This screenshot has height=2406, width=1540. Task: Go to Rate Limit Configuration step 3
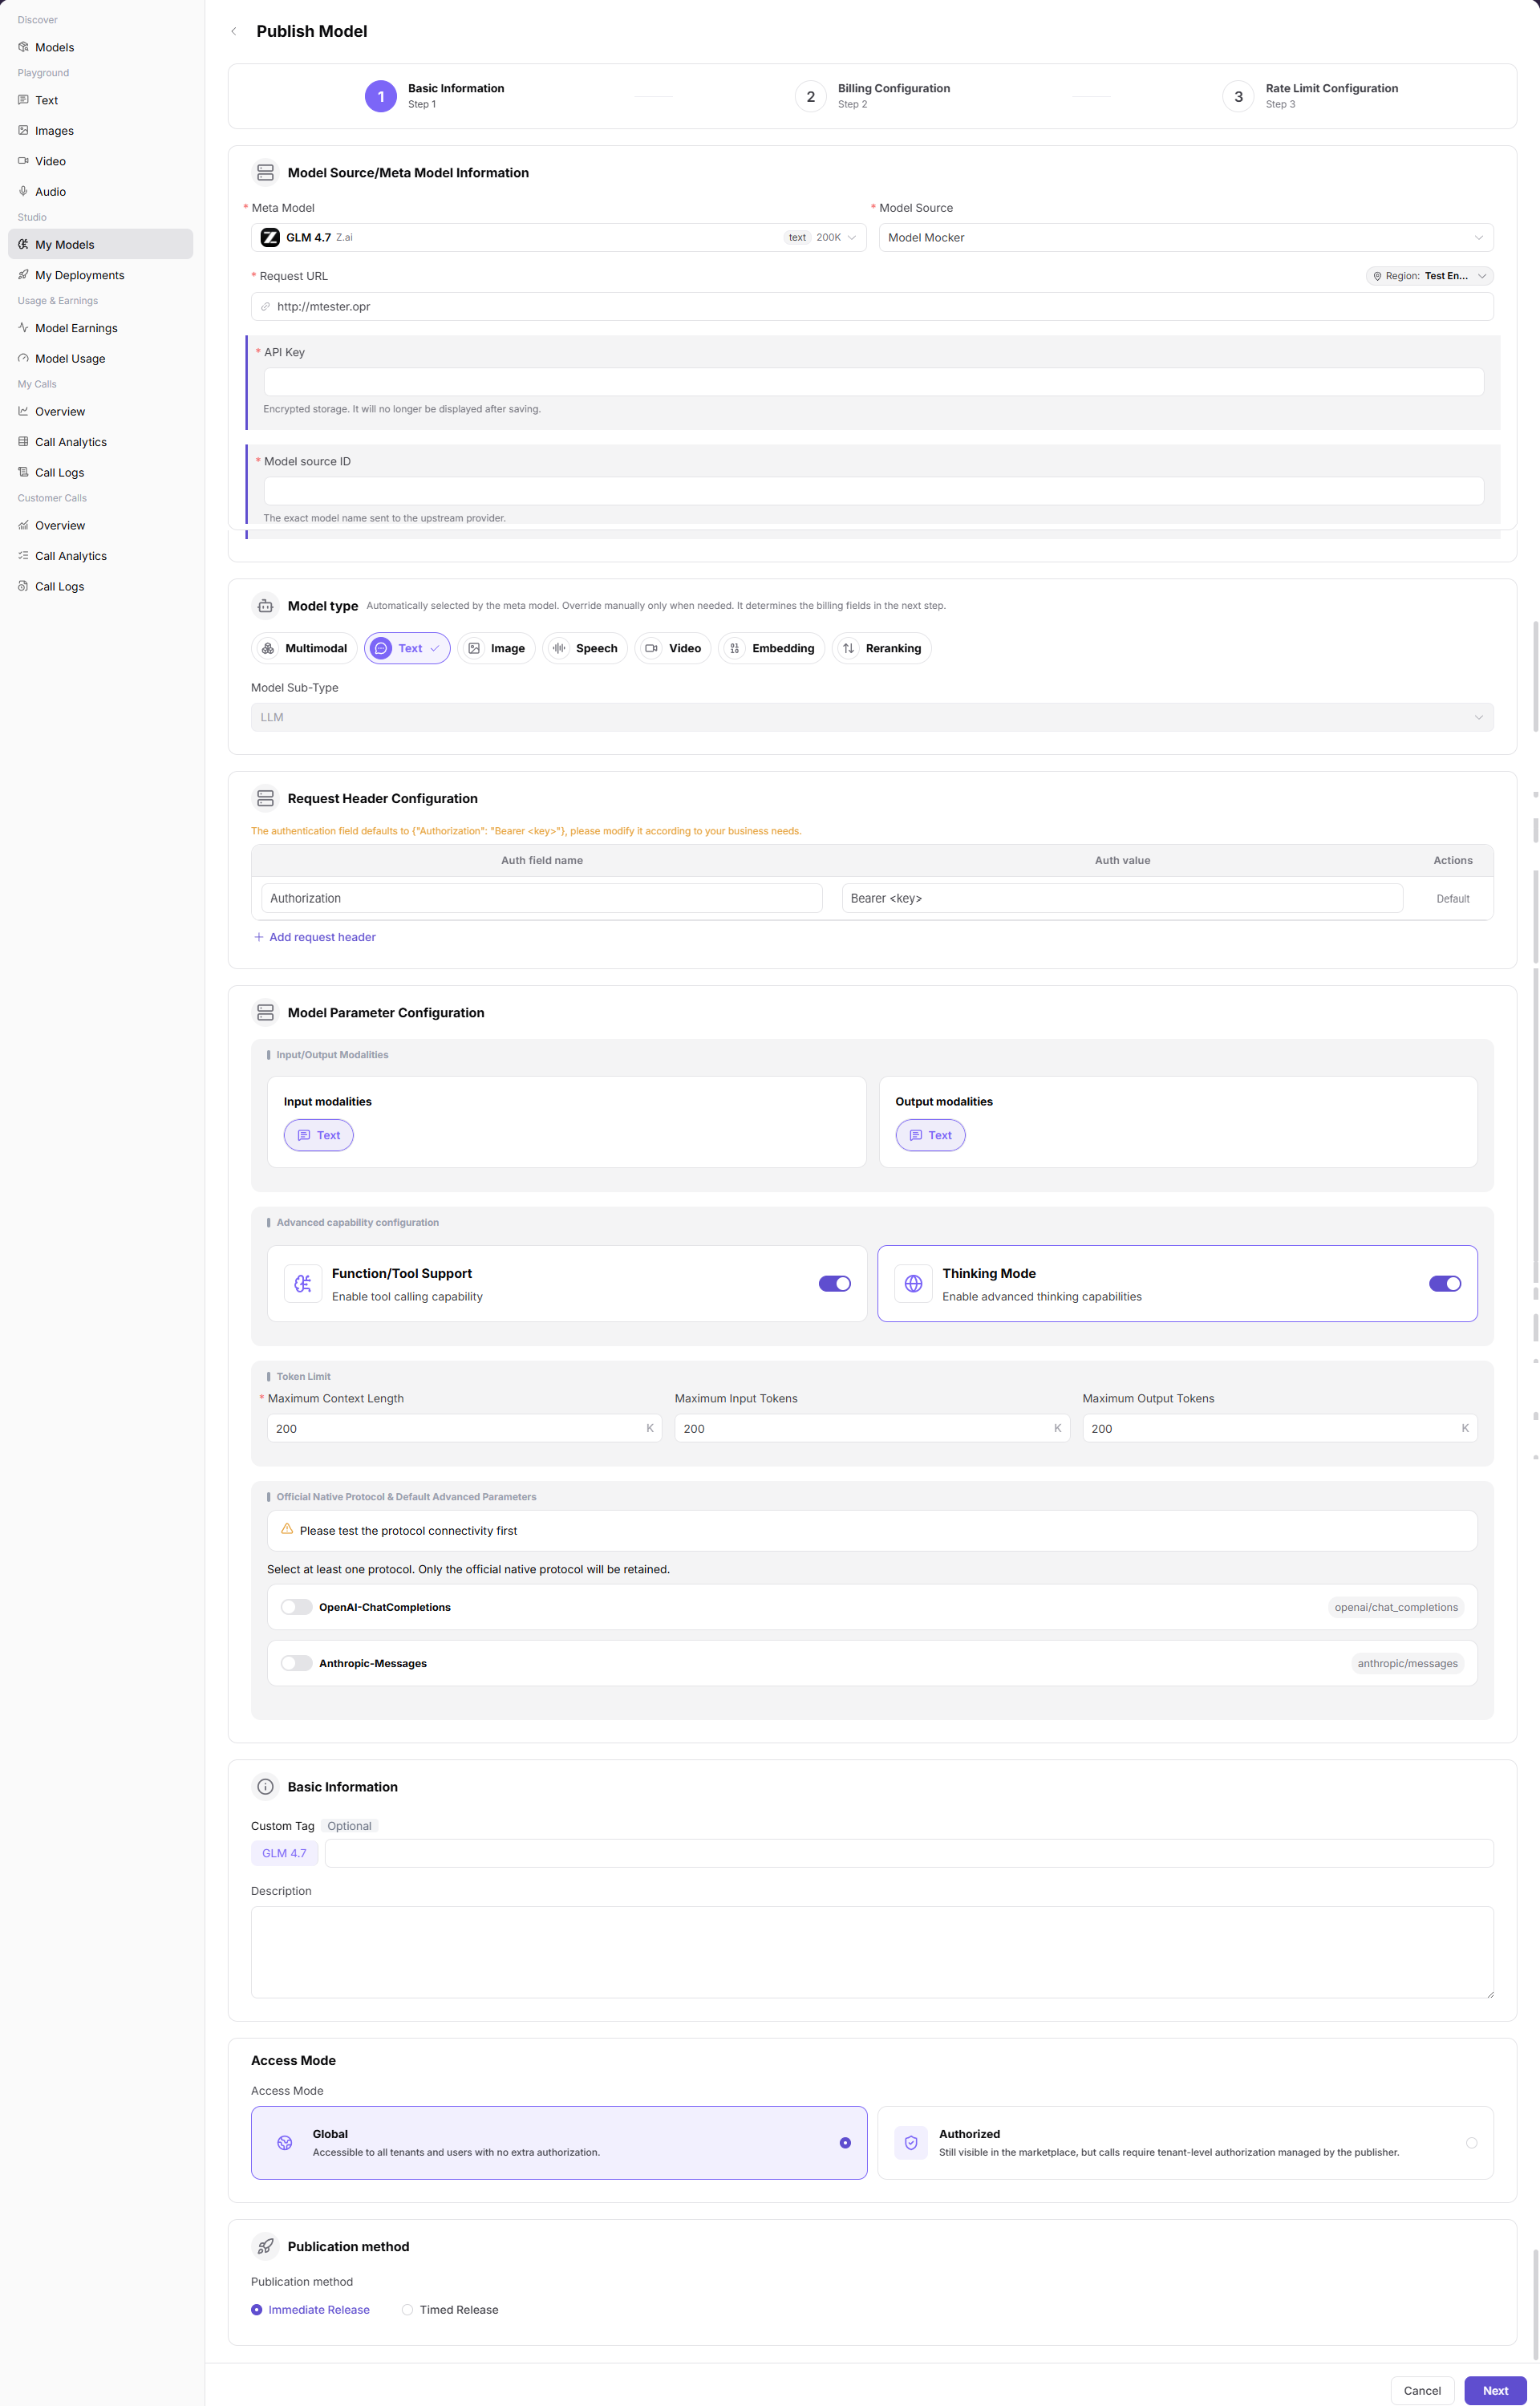(x=1310, y=96)
